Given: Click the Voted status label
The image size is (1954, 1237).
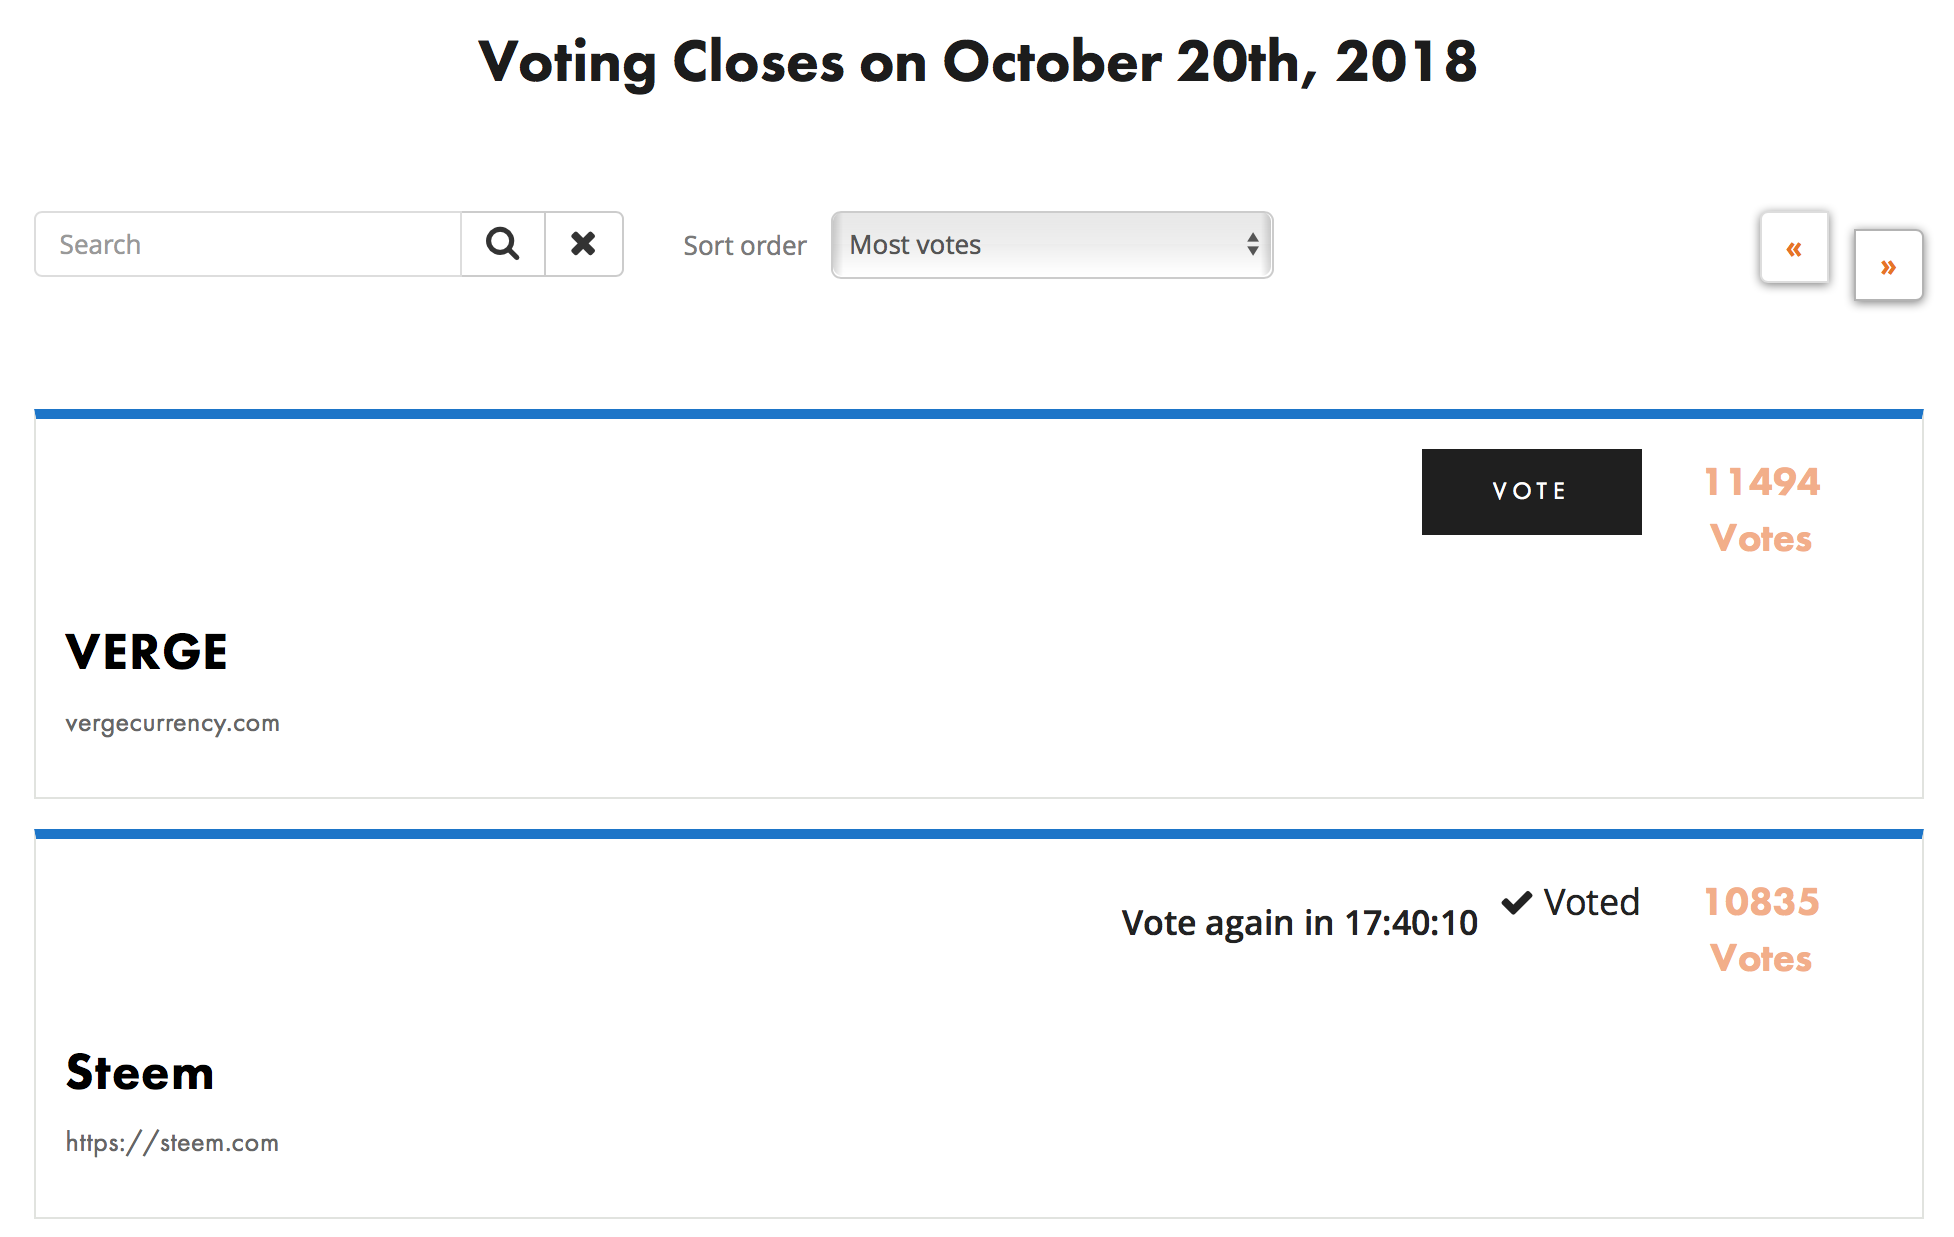Looking at the screenshot, I should (x=1591, y=902).
